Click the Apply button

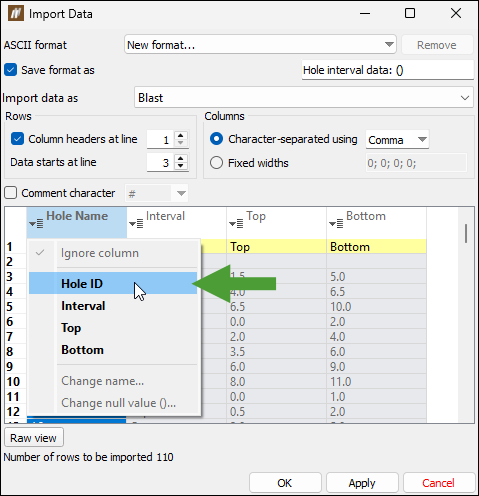362,483
